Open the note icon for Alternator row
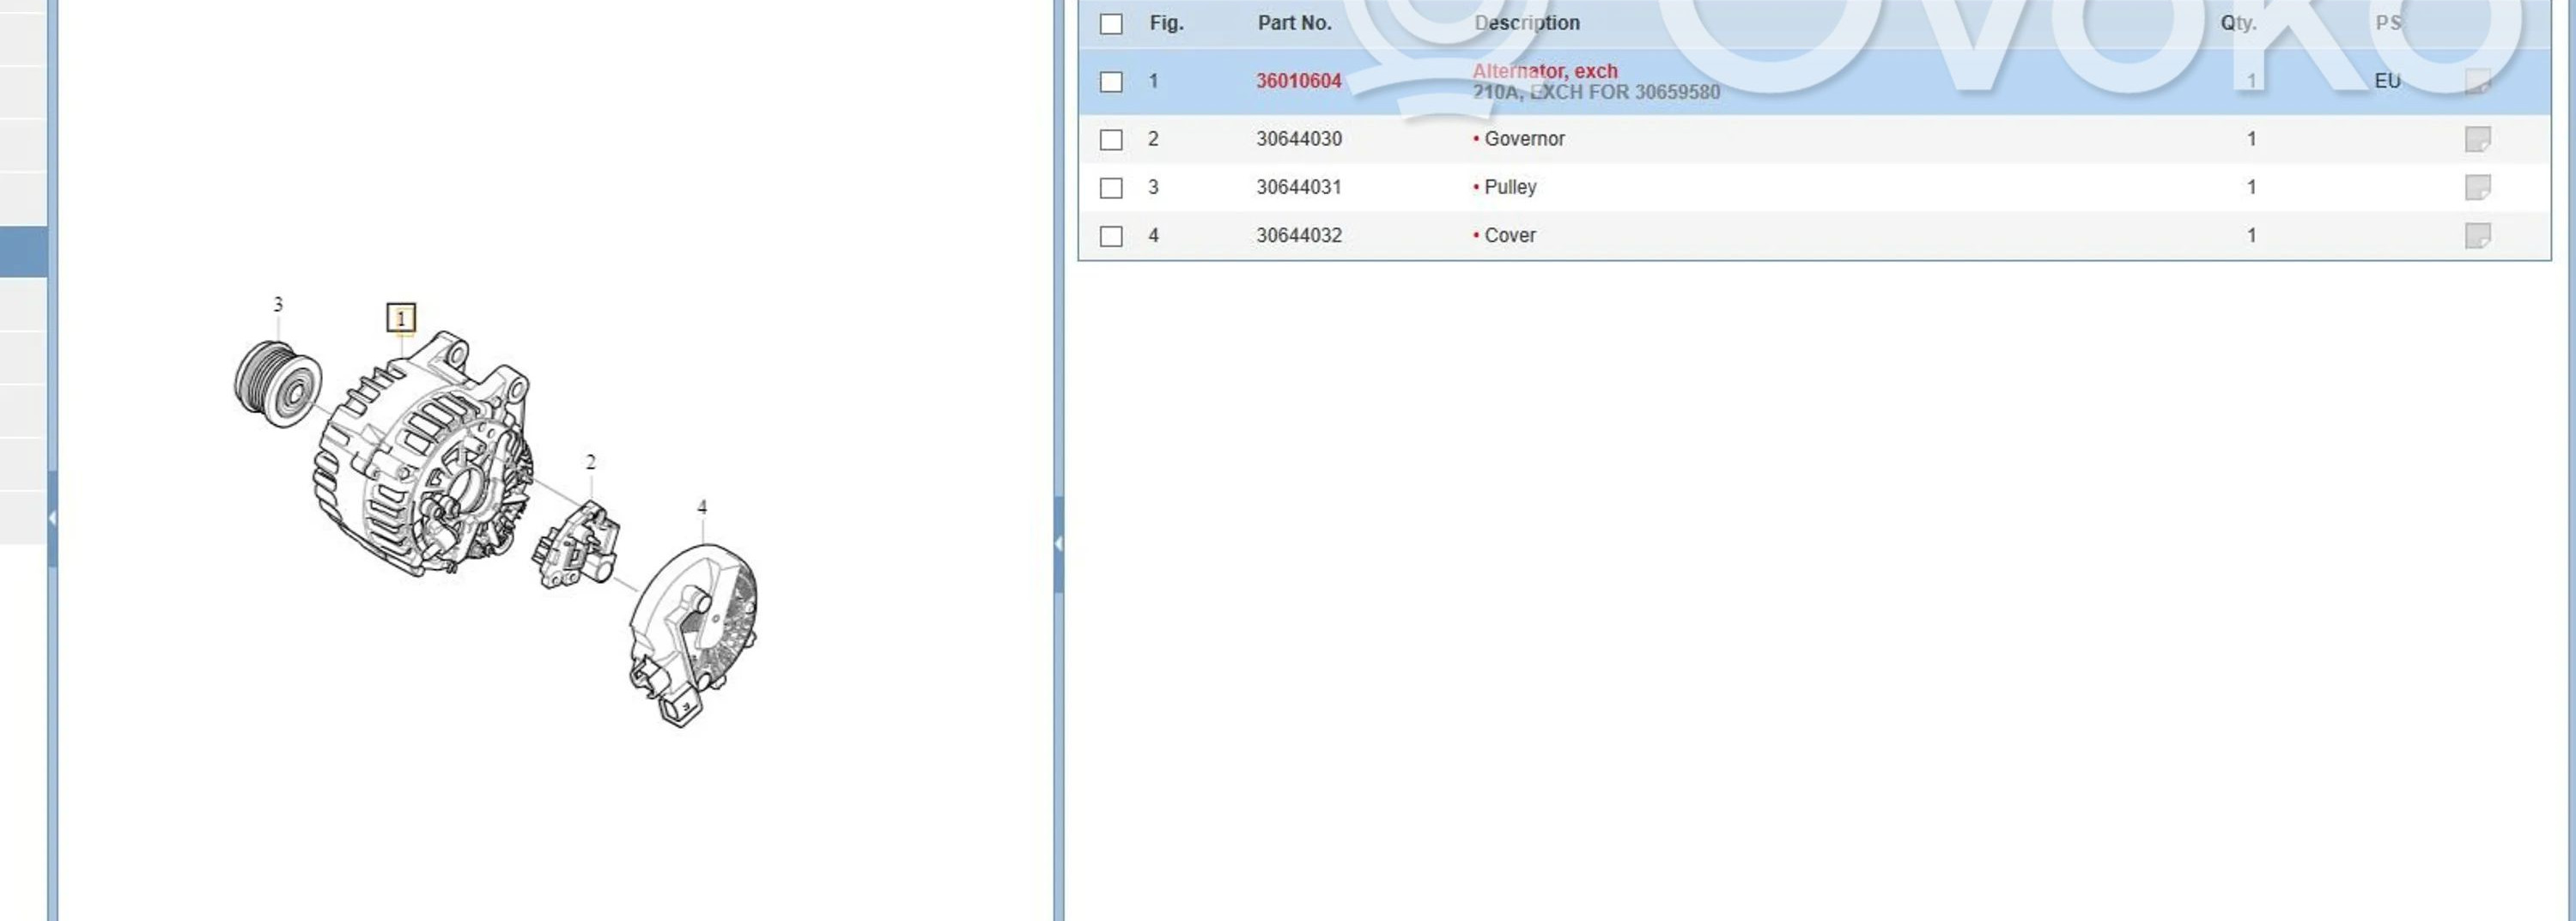This screenshot has height=921, width=2576. pyautogui.click(x=2476, y=81)
